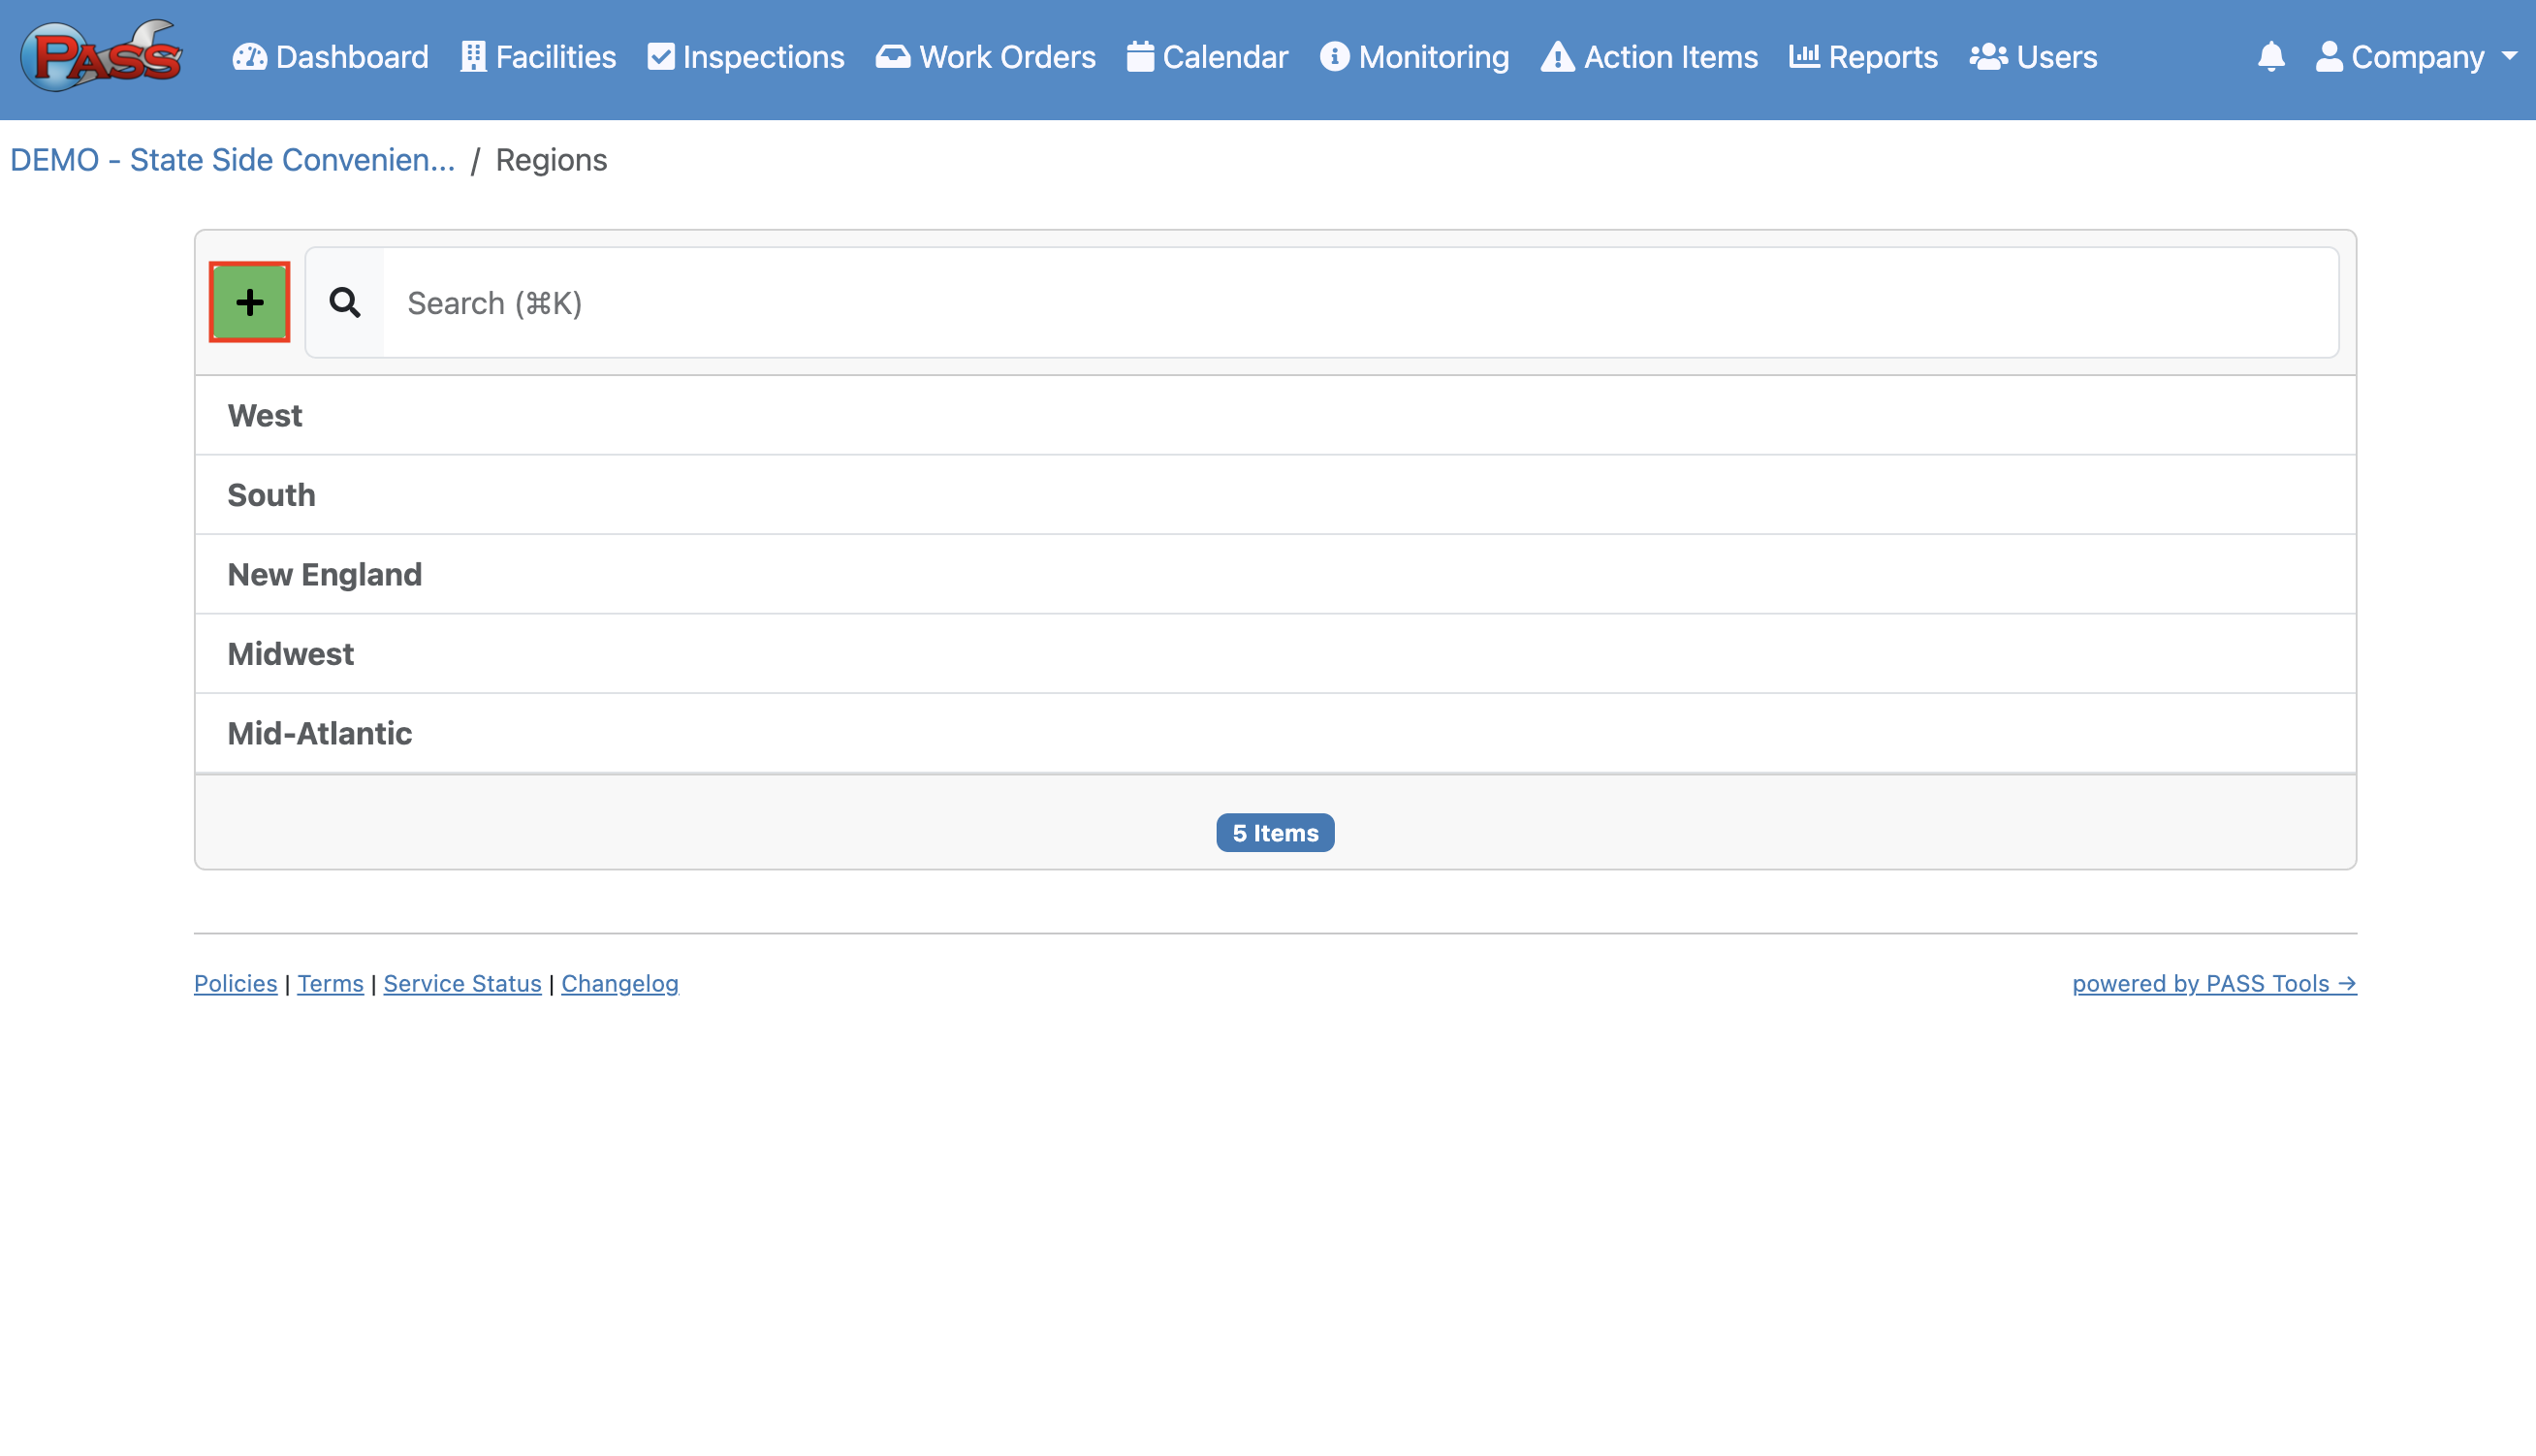This screenshot has width=2536, height=1456.
Task: Open Dashboard from the navigation bar
Action: click(330, 57)
